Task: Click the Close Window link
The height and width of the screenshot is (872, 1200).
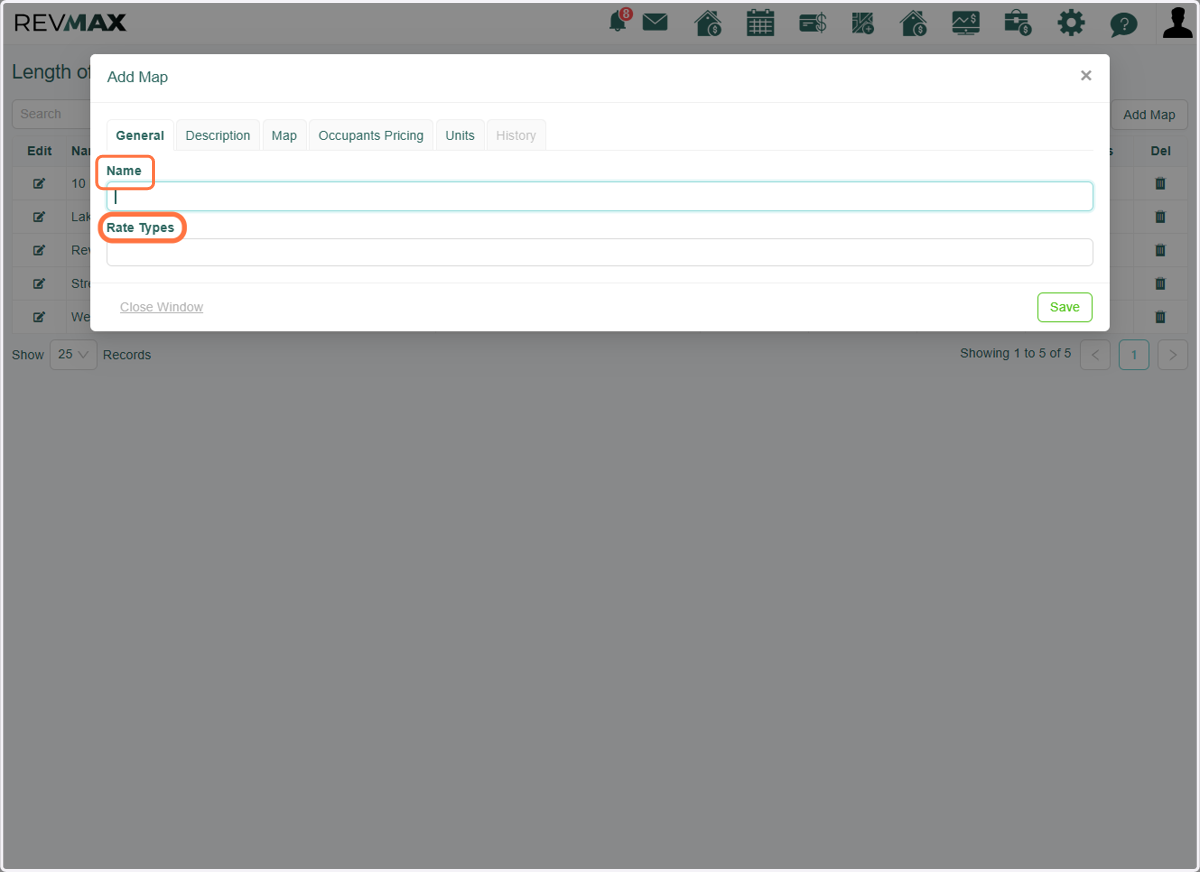Action: click(x=161, y=307)
